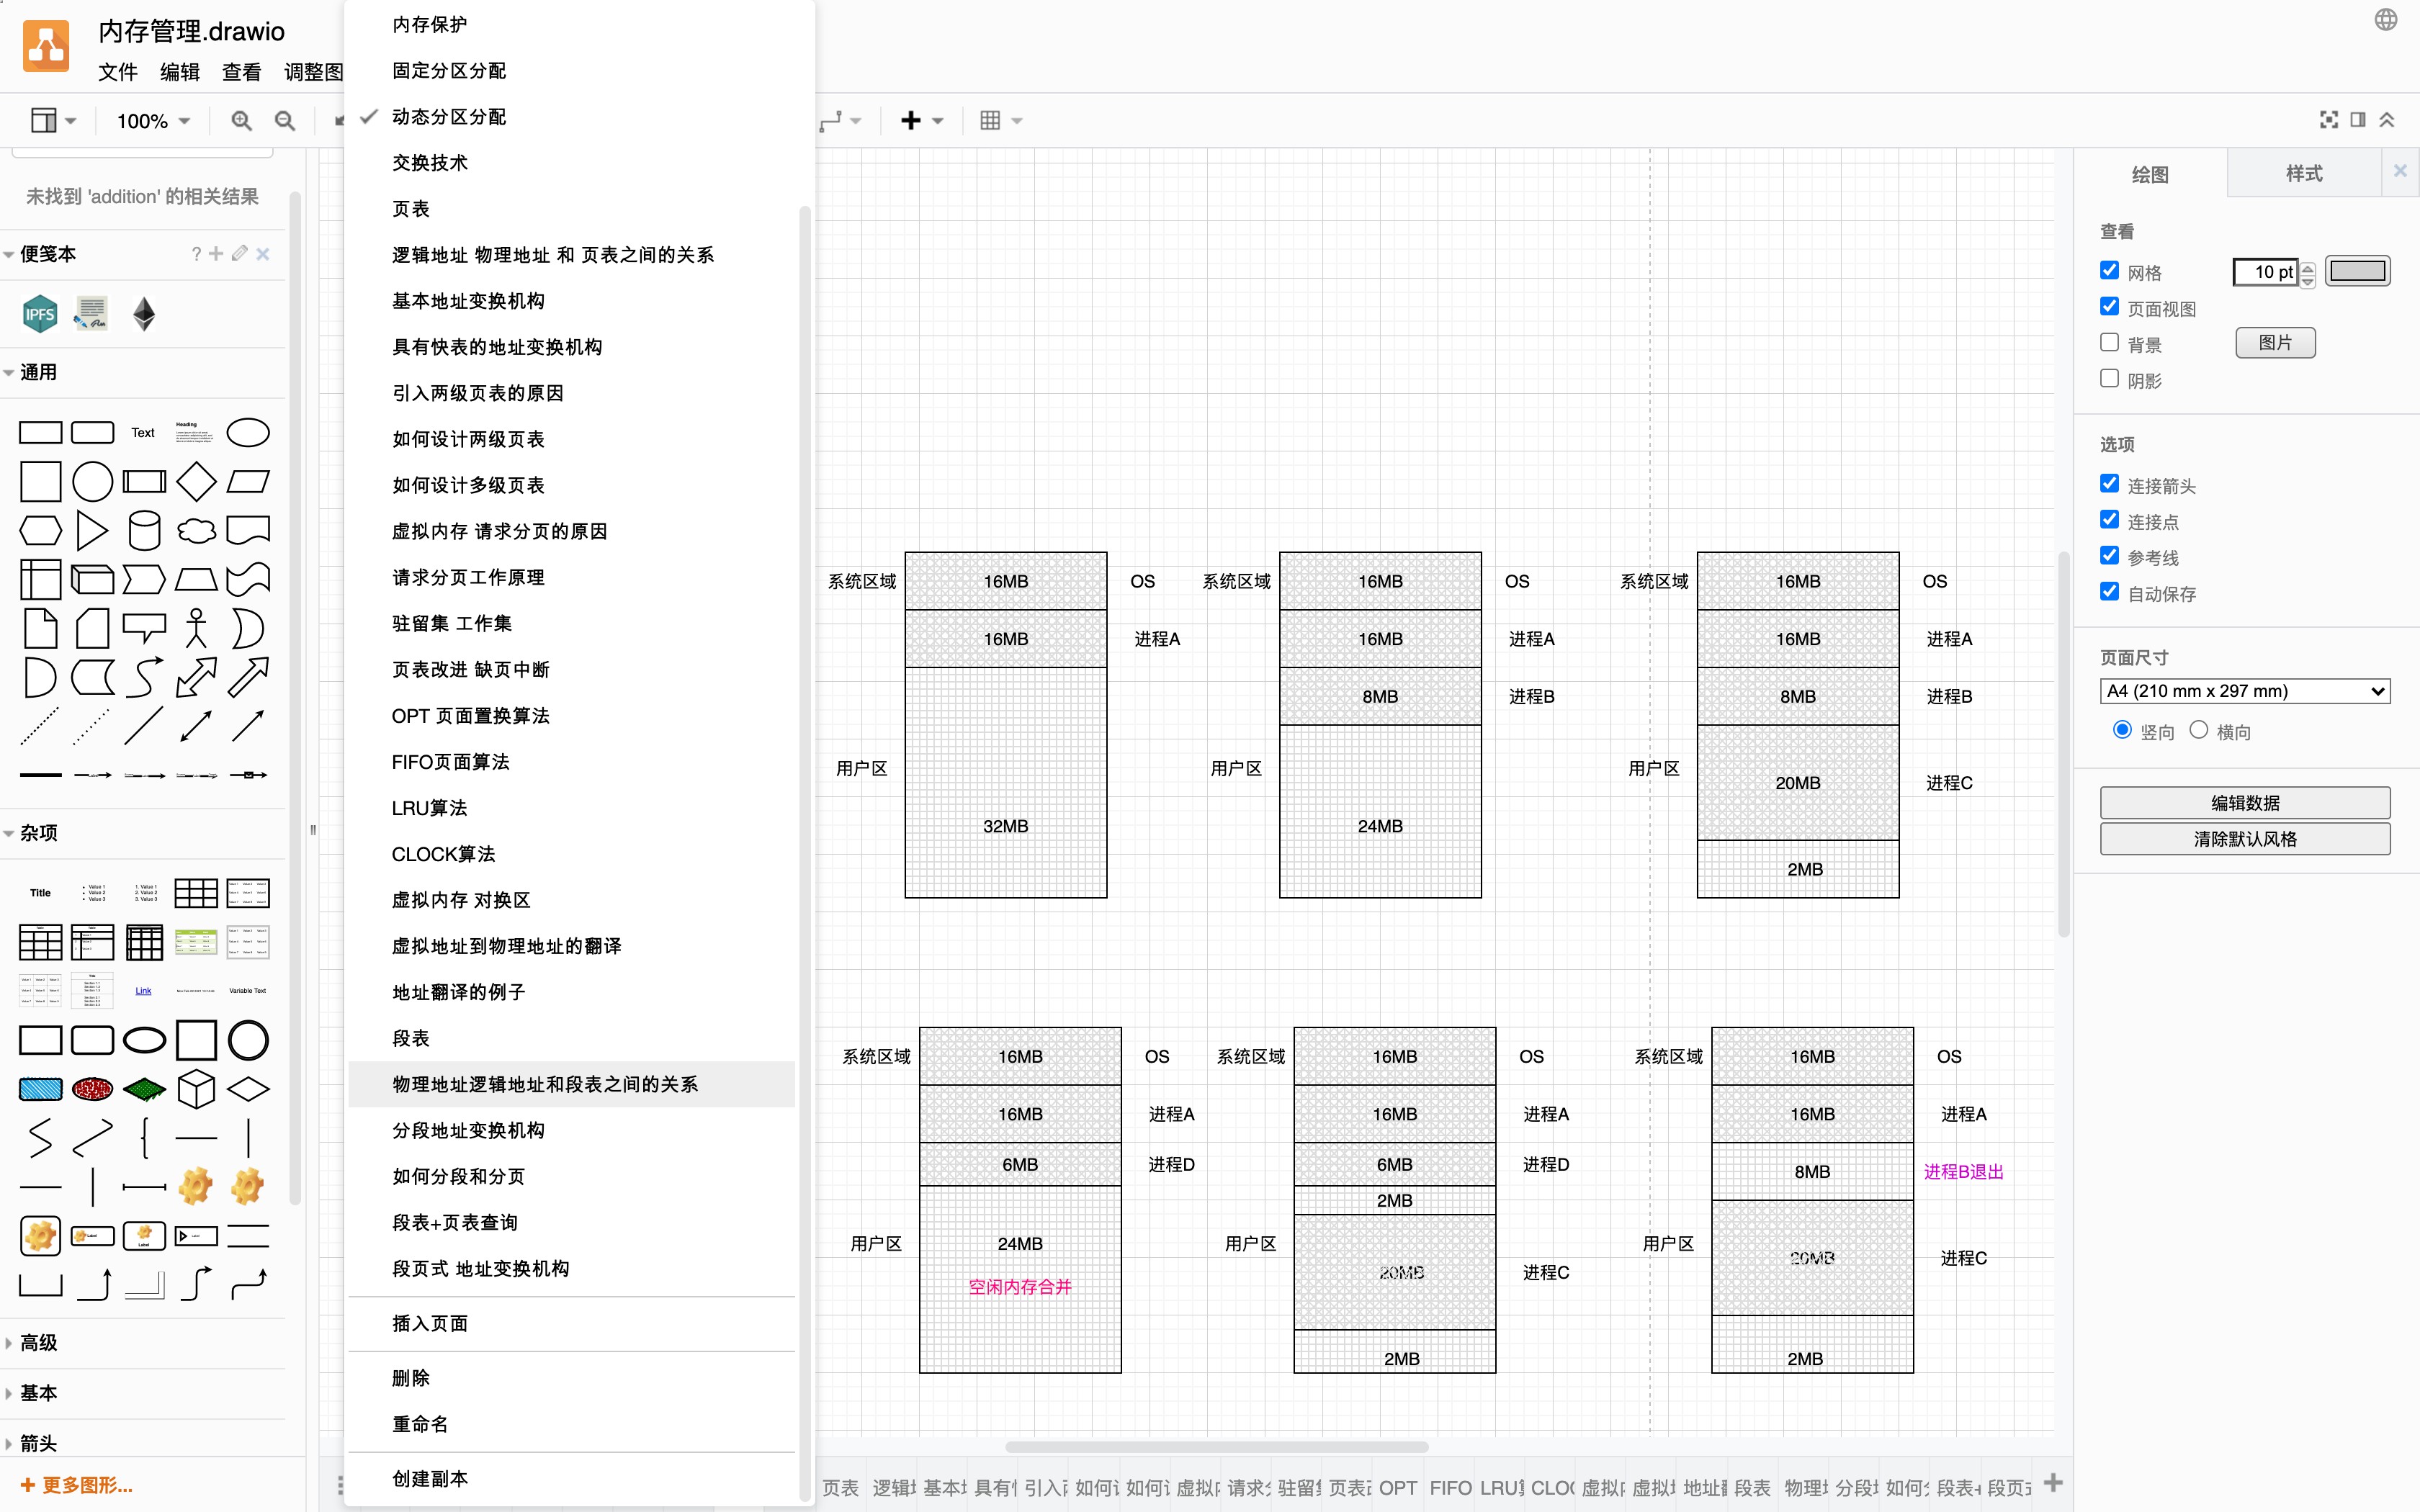The width and height of the screenshot is (2420, 1512).
Task: Click the 编辑数据 button
Action: click(x=2244, y=803)
